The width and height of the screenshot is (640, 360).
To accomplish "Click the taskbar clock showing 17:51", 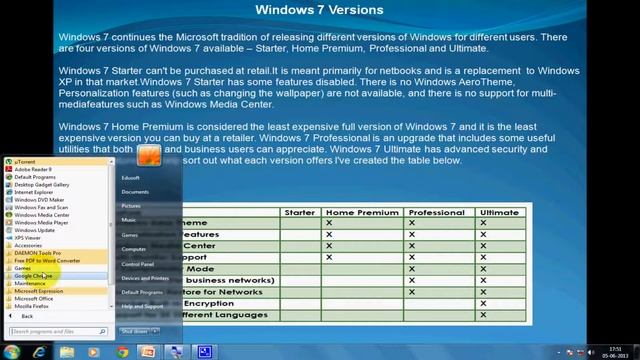I will 615,352.
